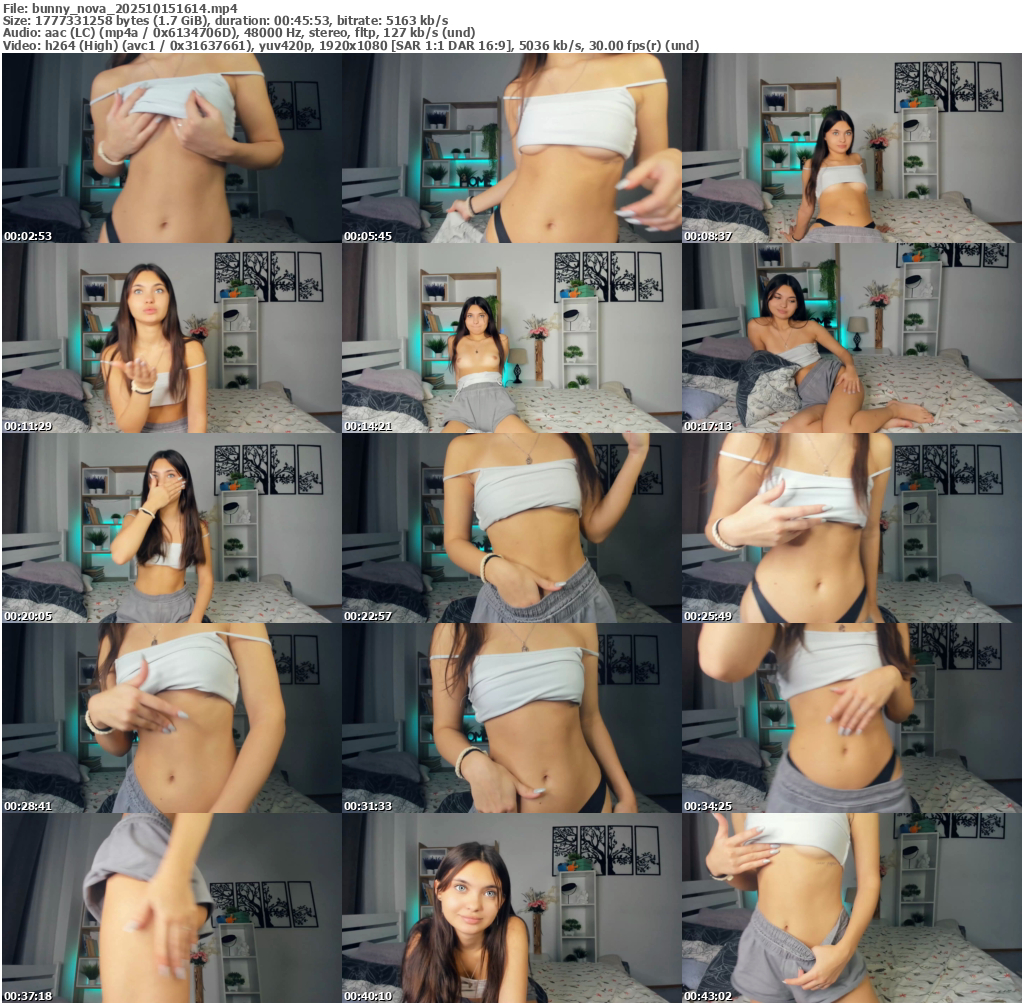Click the thumbnail marked 00:08:37
The height and width of the screenshot is (1003, 1024).
pos(851,148)
